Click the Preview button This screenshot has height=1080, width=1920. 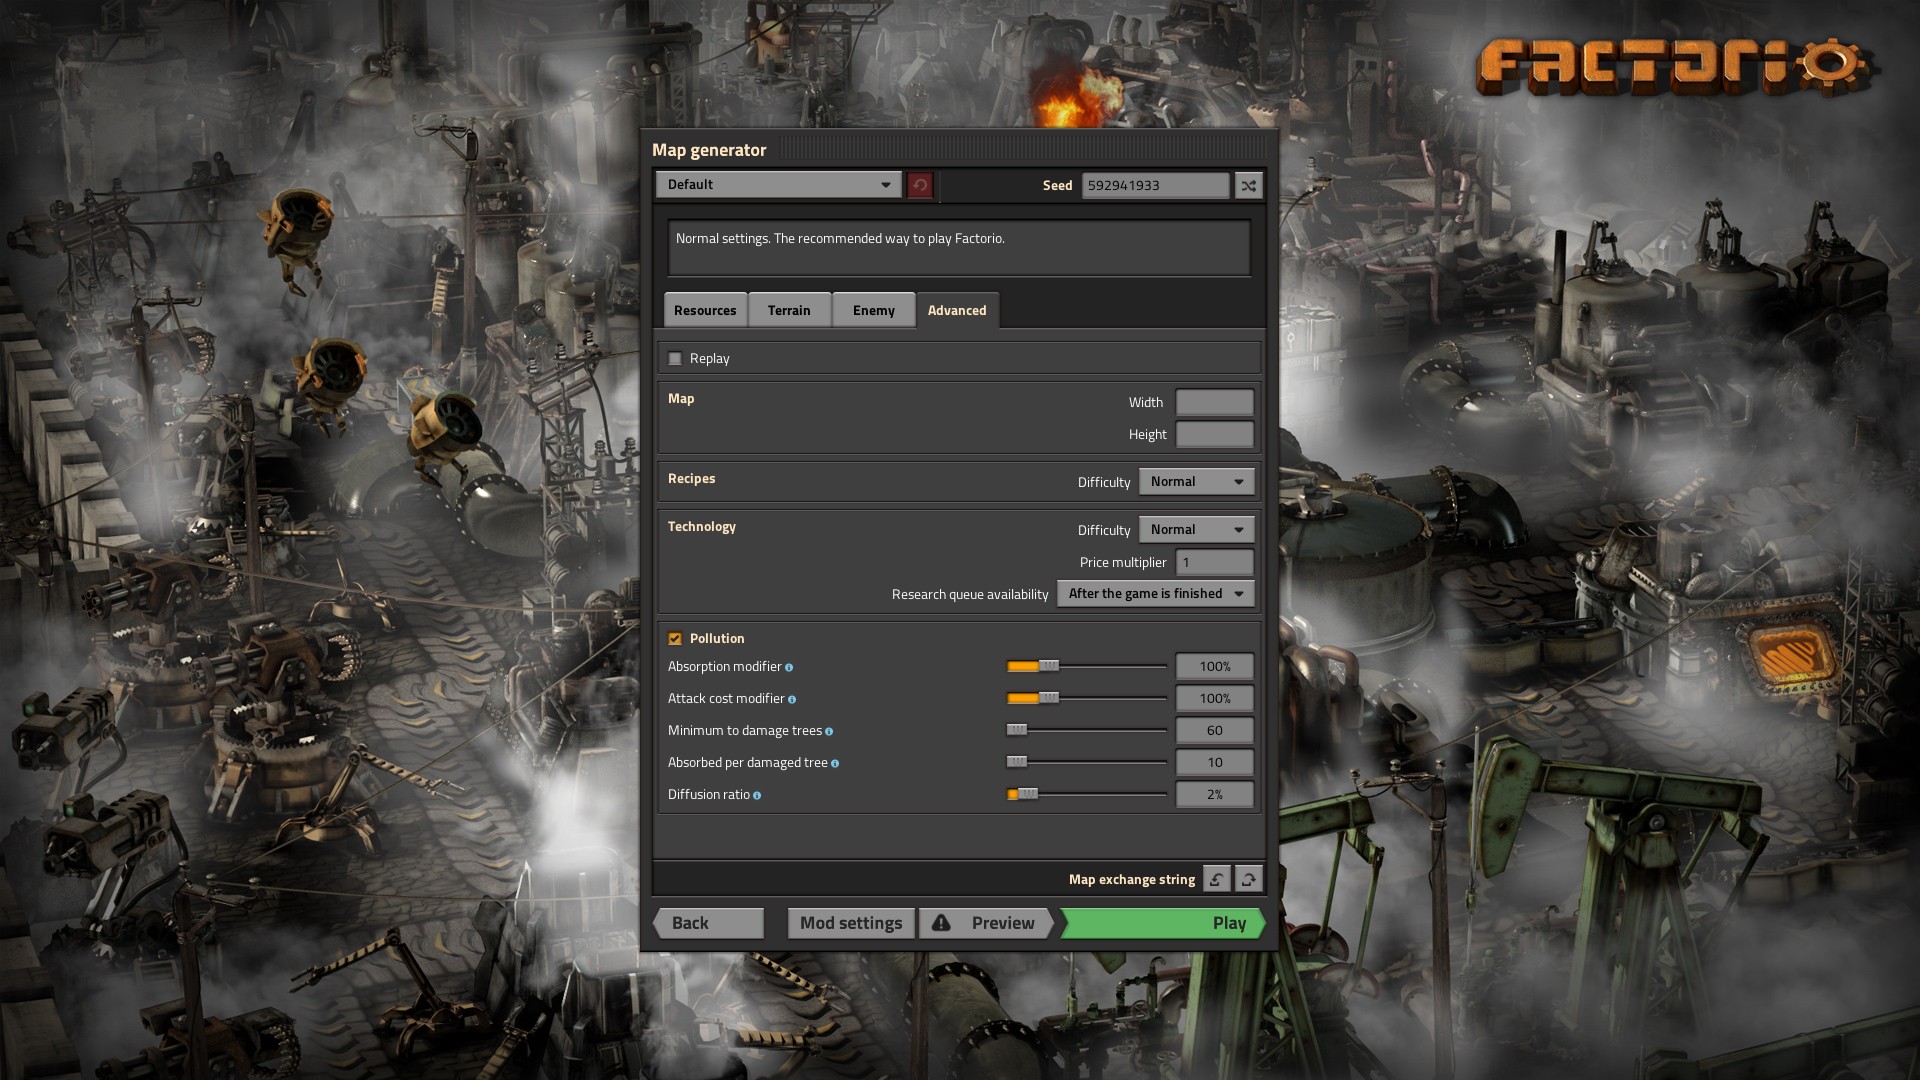[x=986, y=923]
